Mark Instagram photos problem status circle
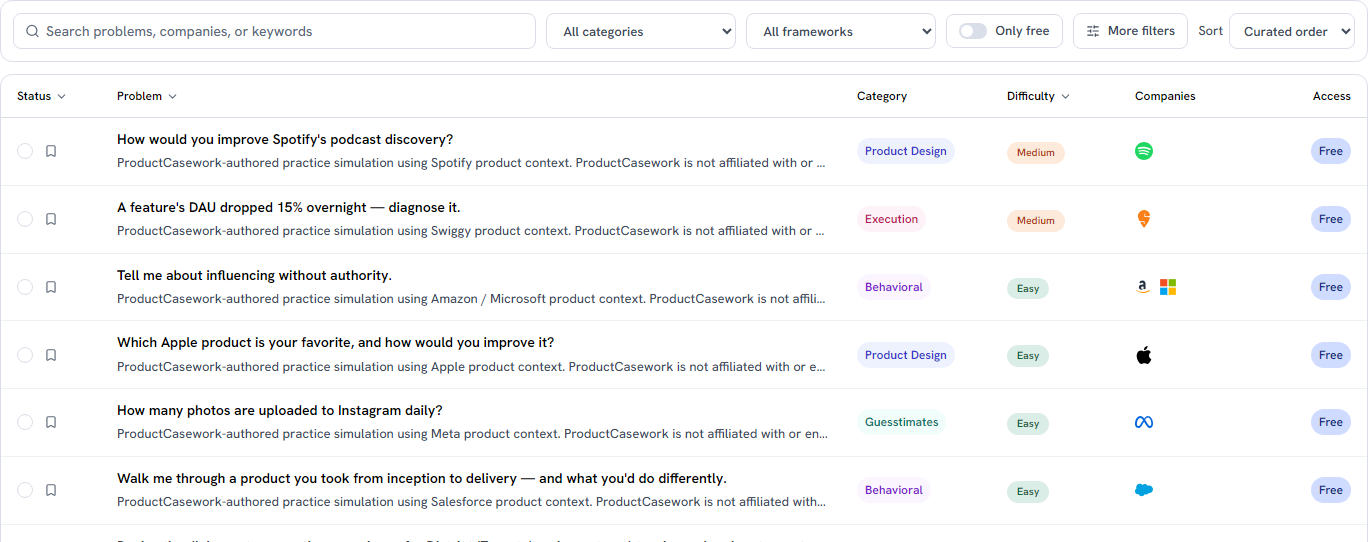The width and height of the screenshot is (1368, 542). click(x=25, y=422)
